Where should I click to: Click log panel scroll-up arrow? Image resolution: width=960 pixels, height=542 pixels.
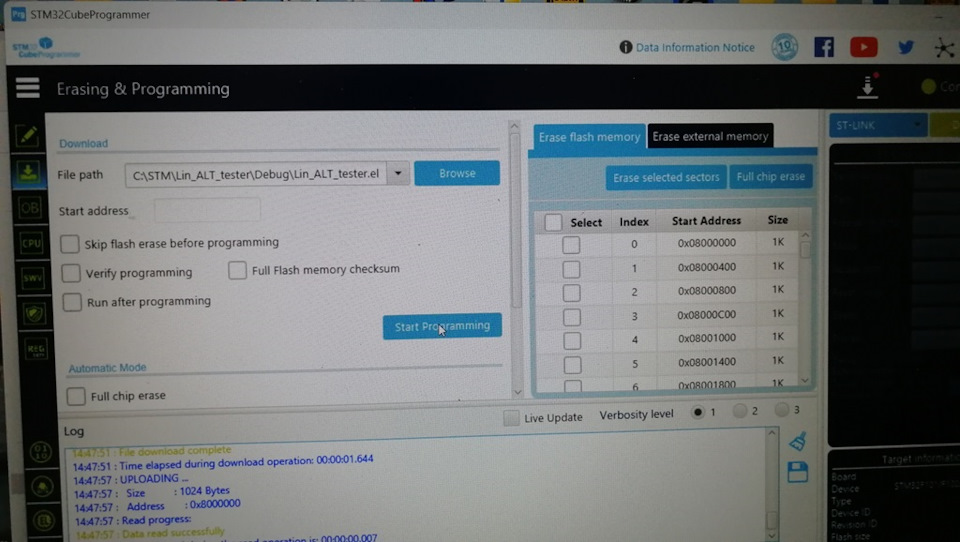point(771,433)
